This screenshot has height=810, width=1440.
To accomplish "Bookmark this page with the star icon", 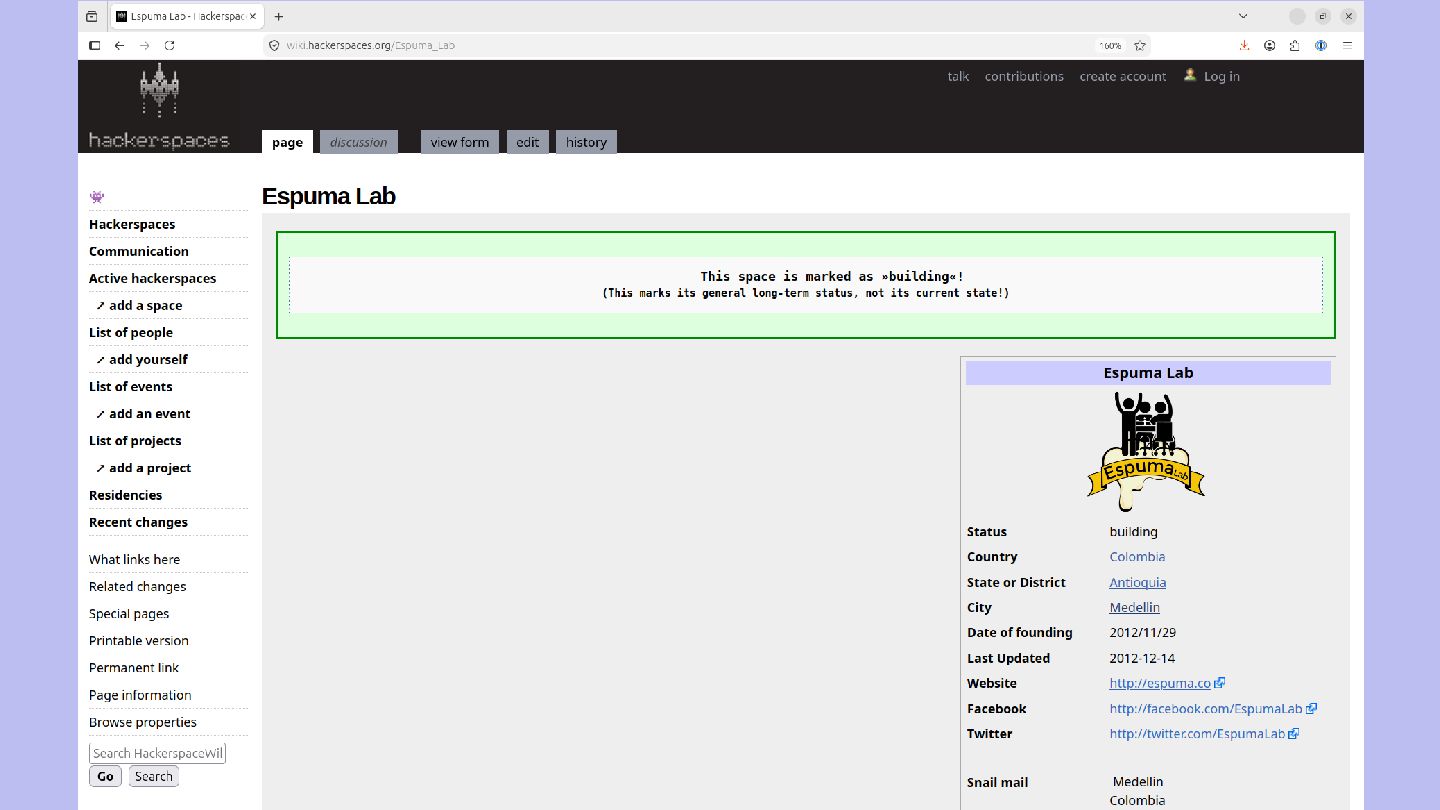I will 1140,45.
